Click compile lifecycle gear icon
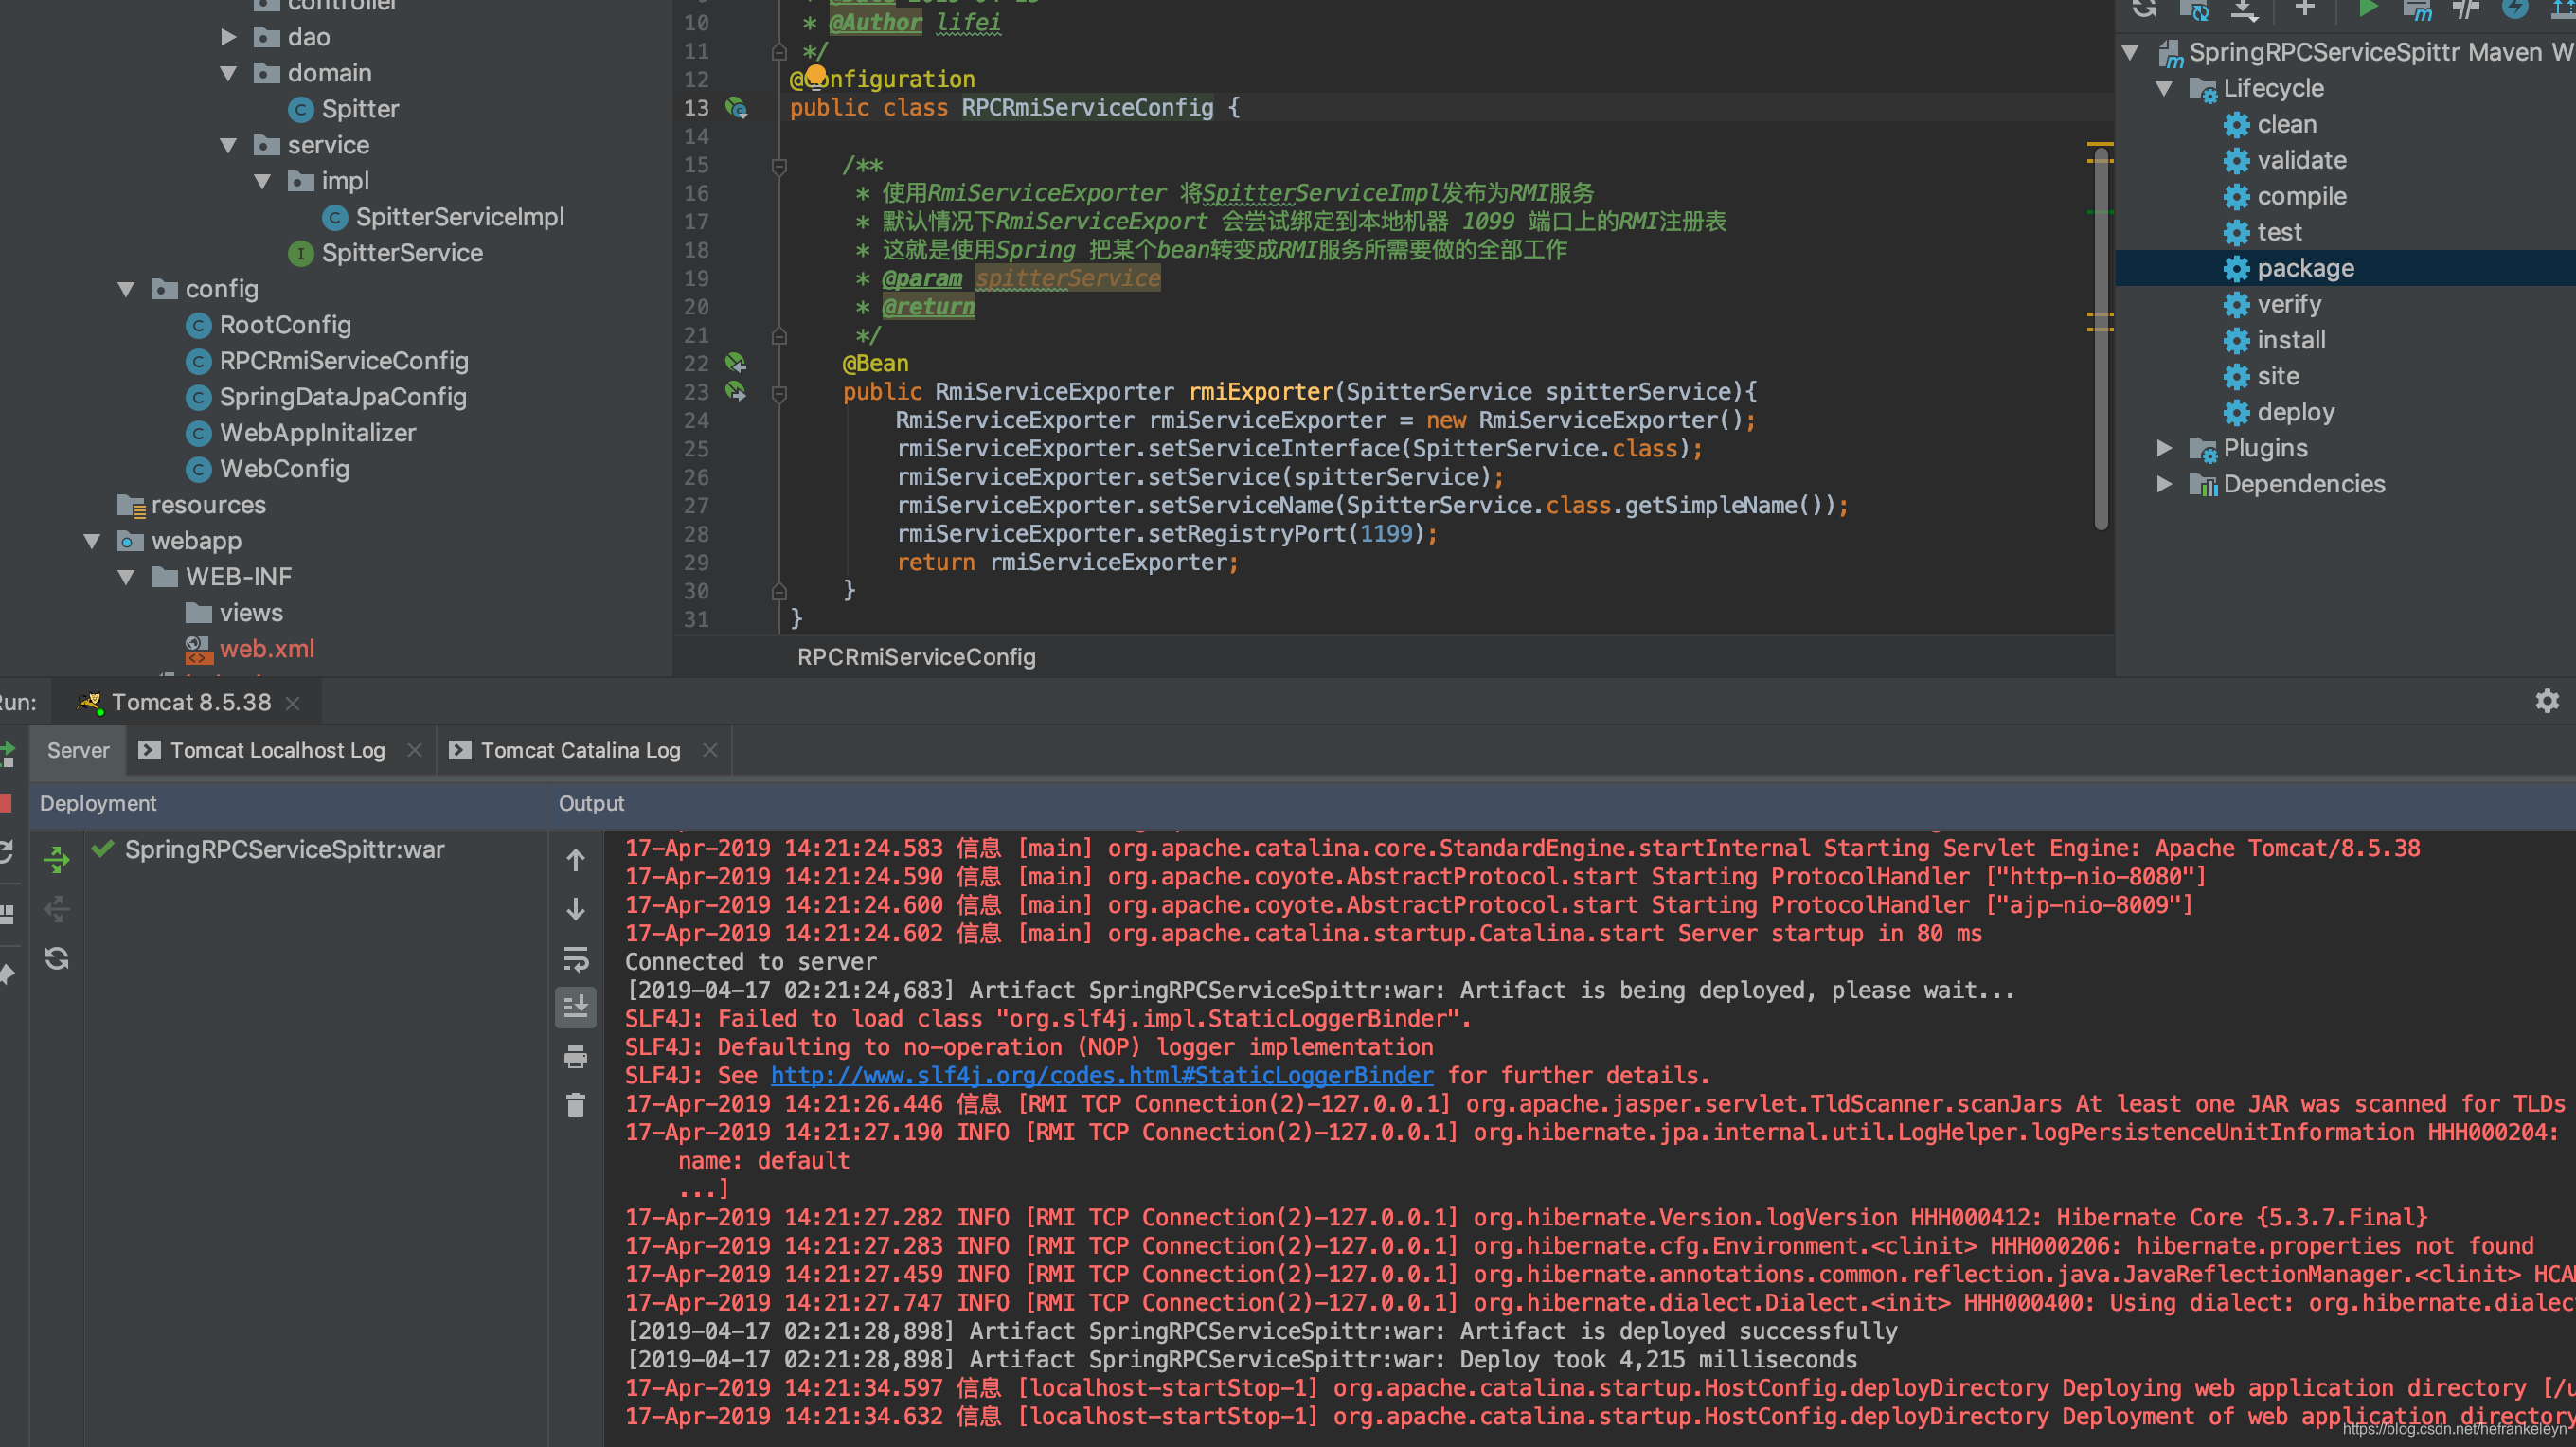 tap(2236, 196)
